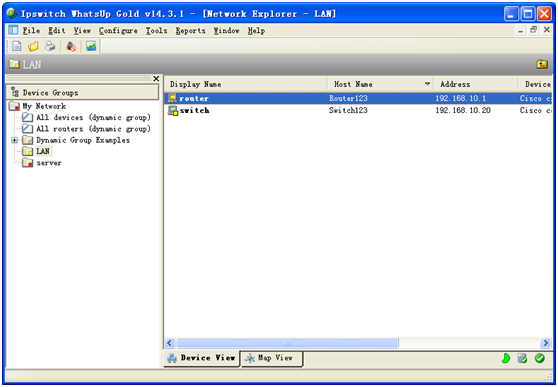Click the disable alerts bell icon

click(x=71, y=46)
